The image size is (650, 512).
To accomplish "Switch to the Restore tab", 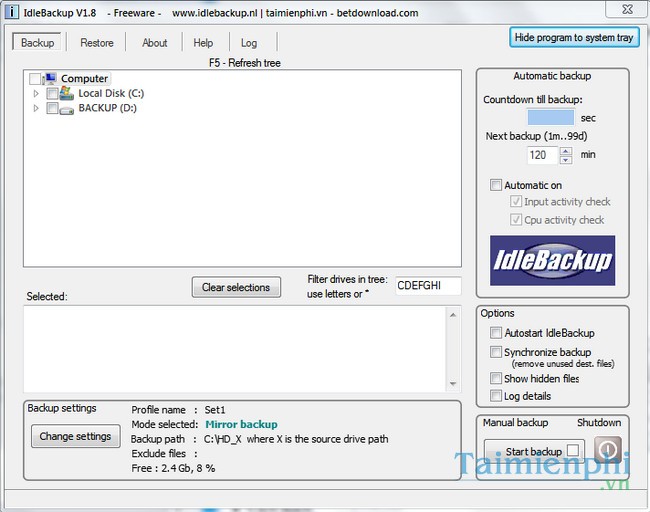I will coord(97,43).
